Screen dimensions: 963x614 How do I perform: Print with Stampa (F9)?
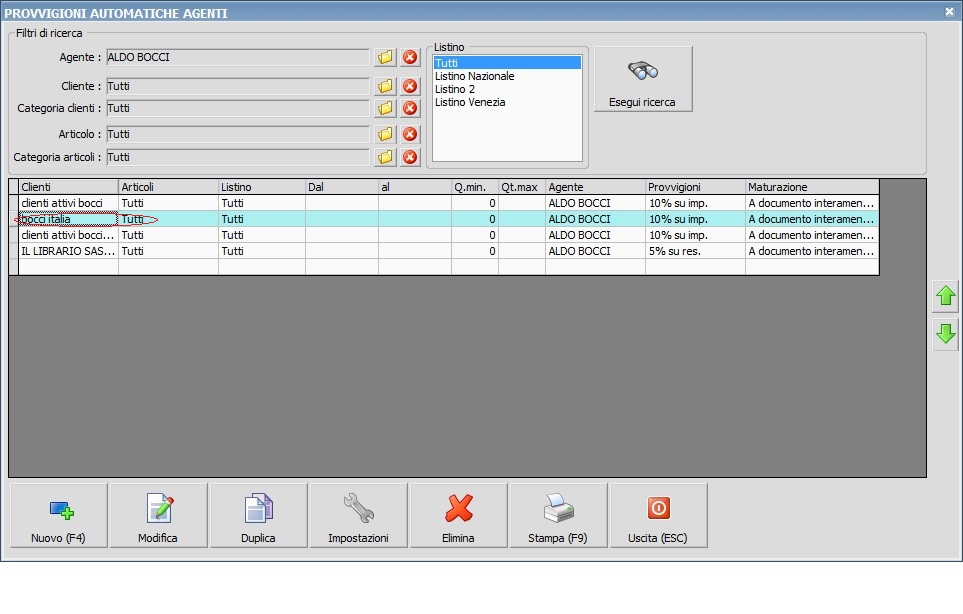pyautogui.click(x=558, y=515)
